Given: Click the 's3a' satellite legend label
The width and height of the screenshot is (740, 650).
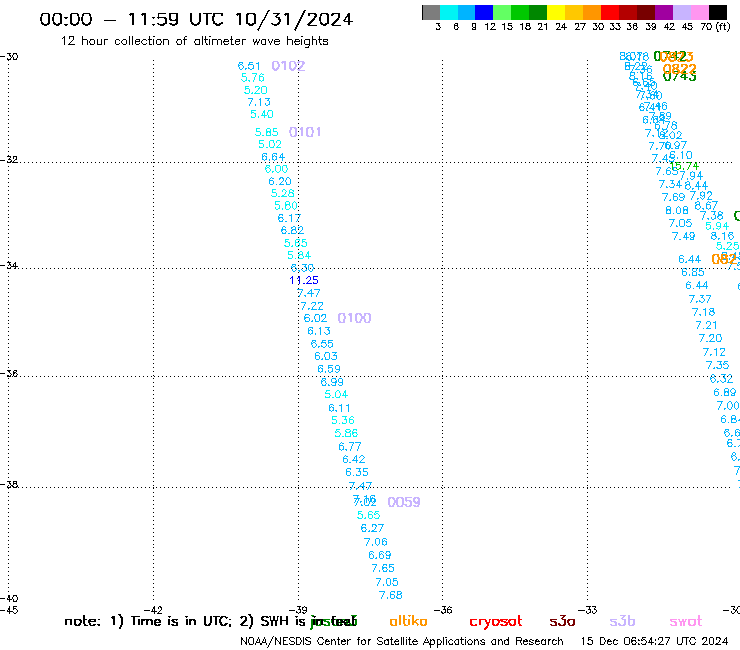Looking at the screenshot, I should (562, 621).
